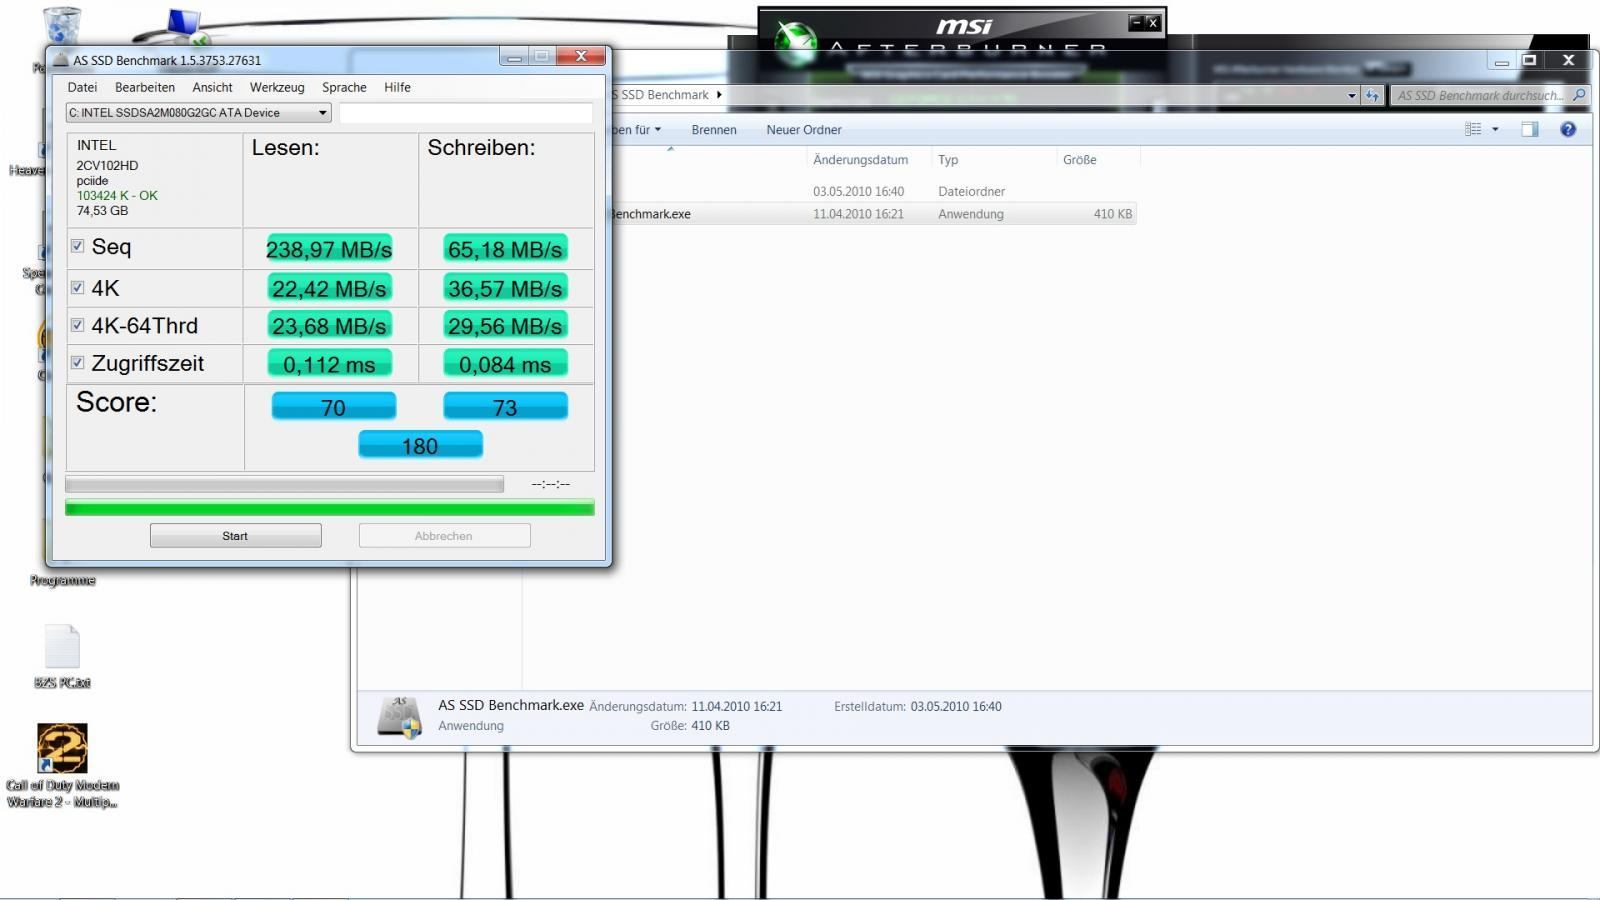Click the green overall progress bar

330,508
